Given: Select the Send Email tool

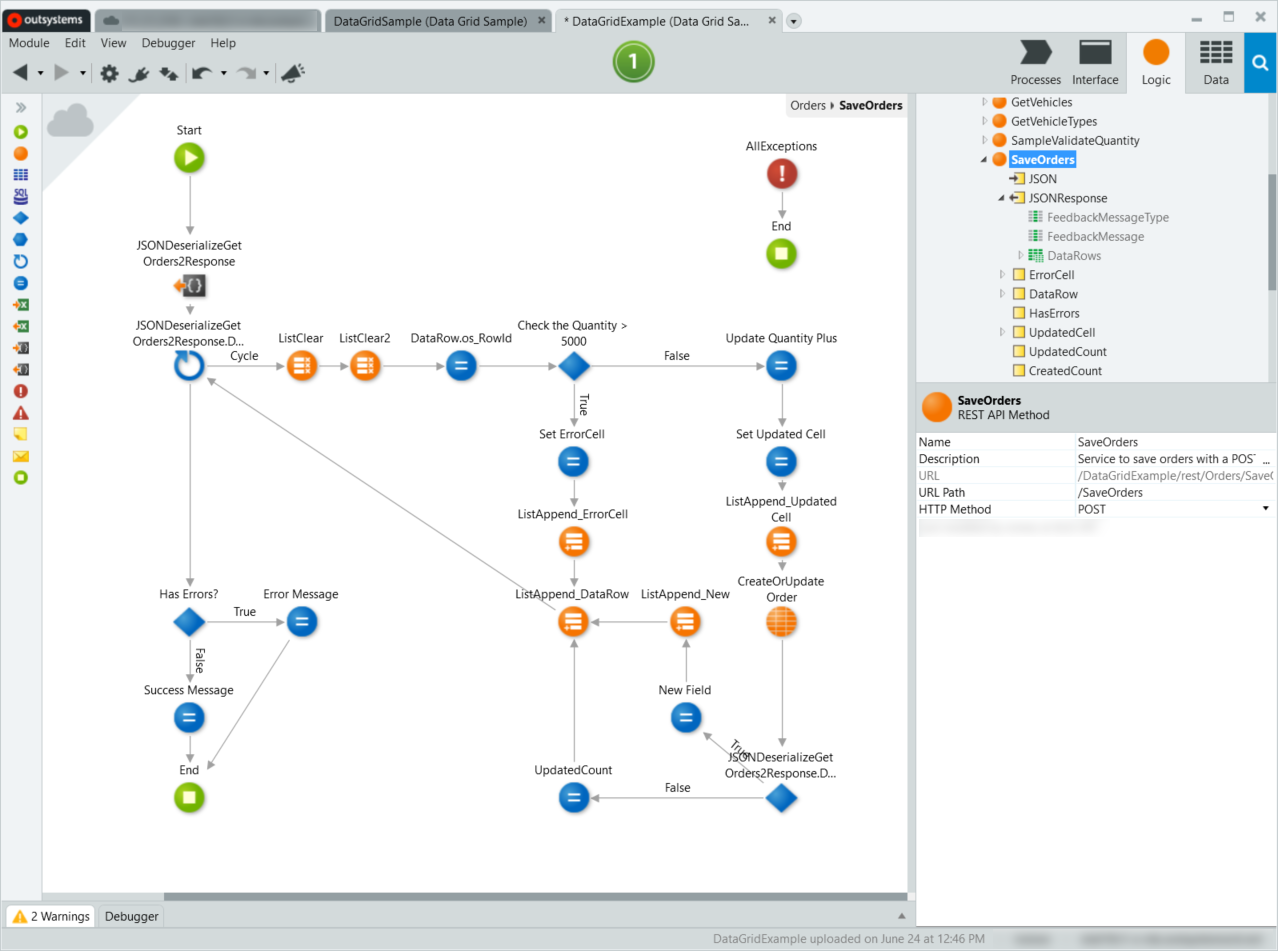Looking at the screenshot, I should (22, 455).
